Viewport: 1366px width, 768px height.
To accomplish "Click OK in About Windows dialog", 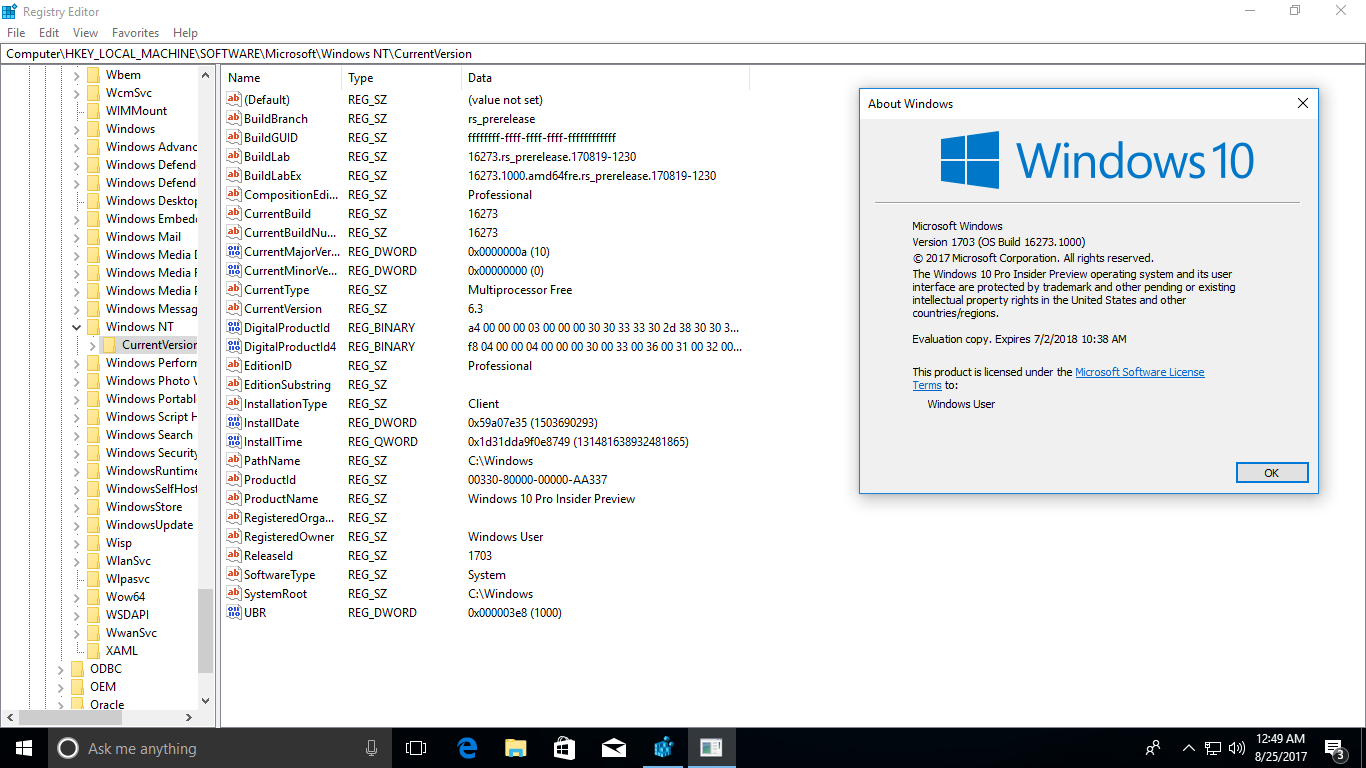I will pyautogui.click(x=1272, y=473).
